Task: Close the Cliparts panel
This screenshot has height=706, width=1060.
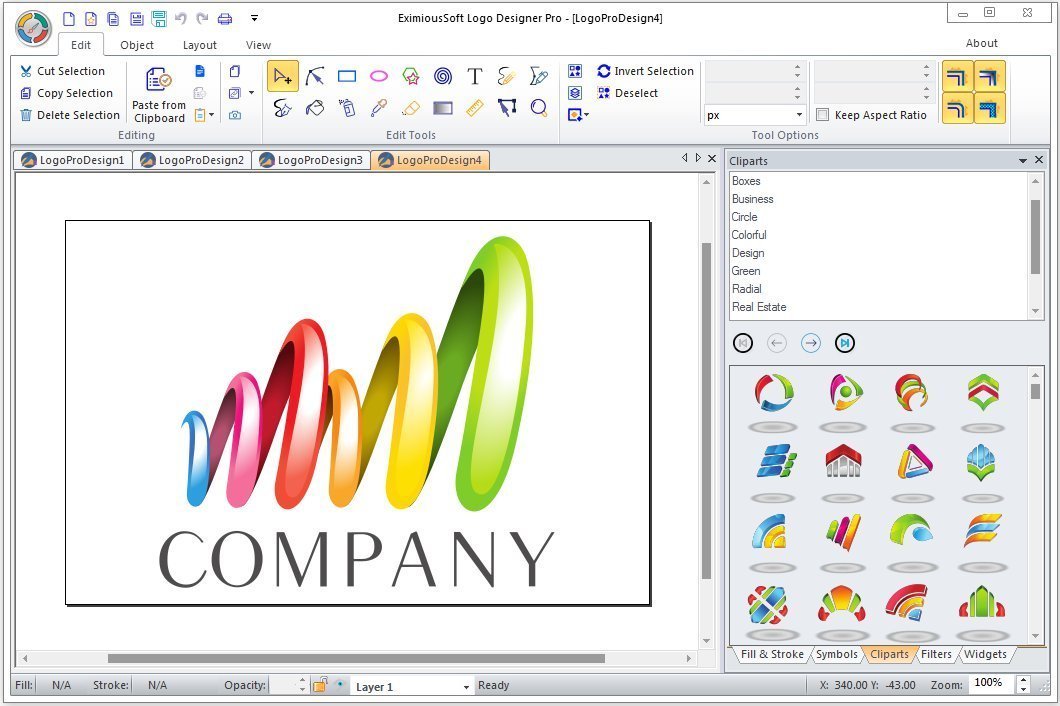Action: 1039,160
